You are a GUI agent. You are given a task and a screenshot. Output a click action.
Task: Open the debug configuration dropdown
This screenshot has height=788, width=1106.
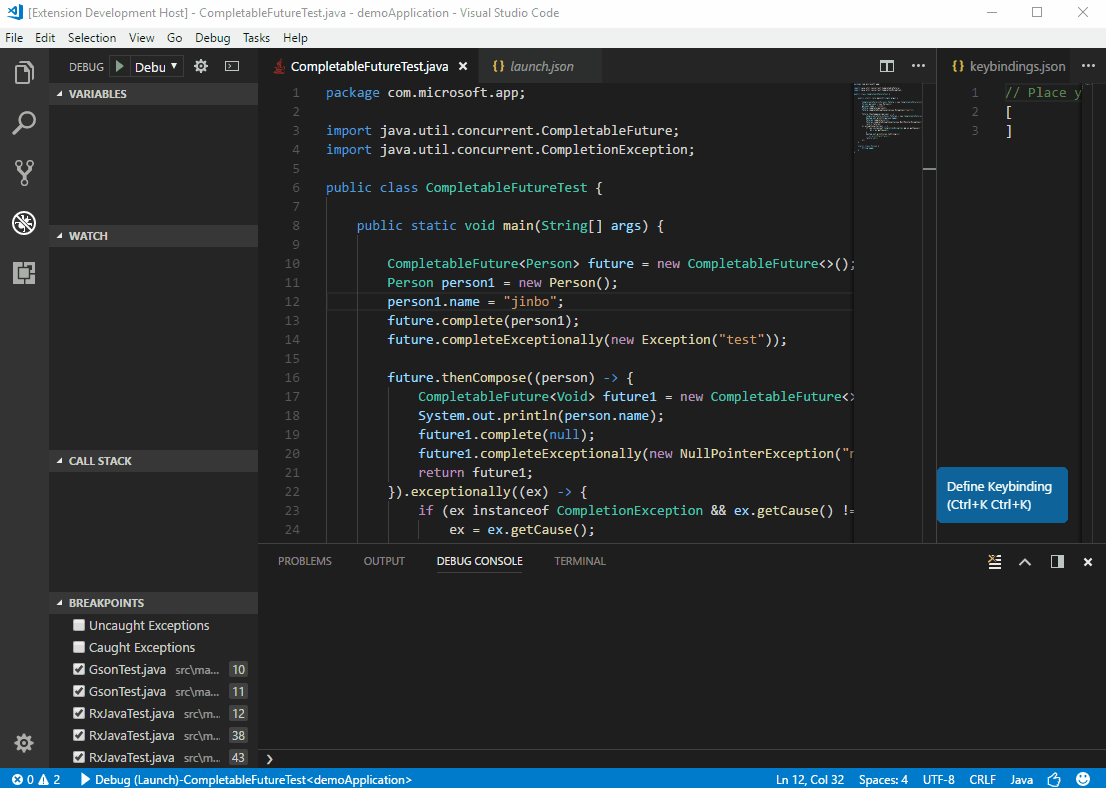coord(155,66)
